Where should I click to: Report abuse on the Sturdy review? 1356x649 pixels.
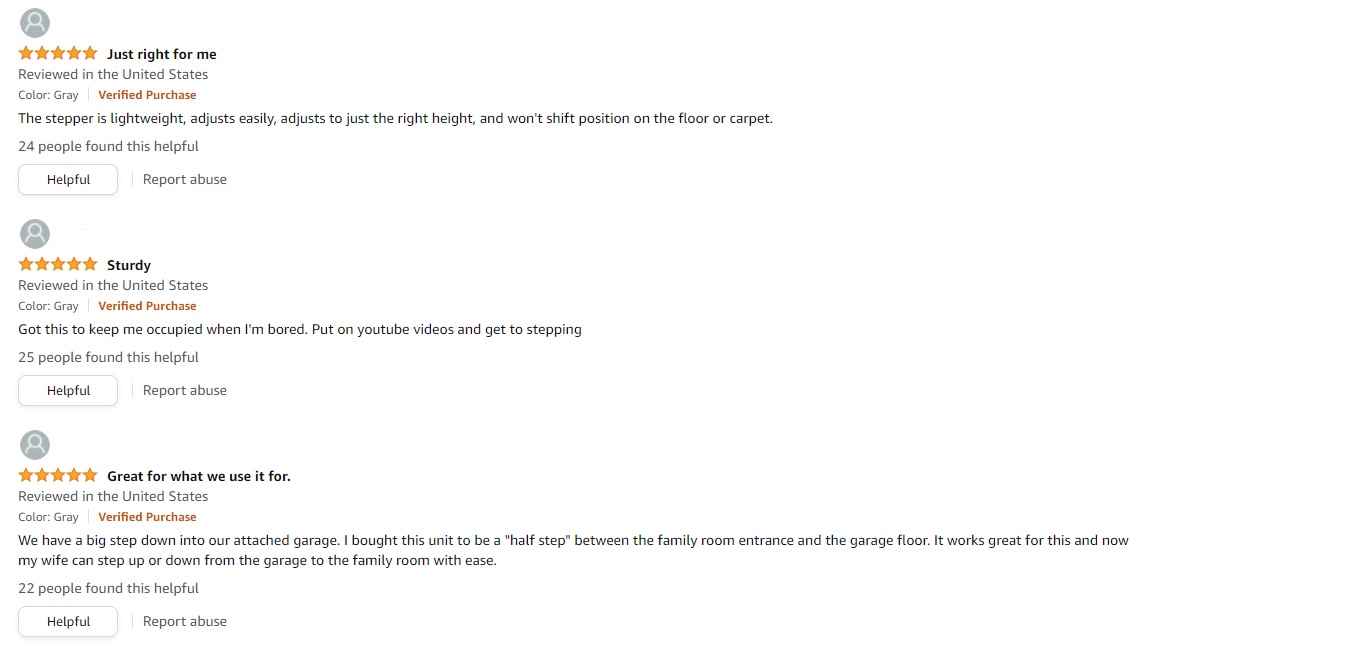click(185, 391)
